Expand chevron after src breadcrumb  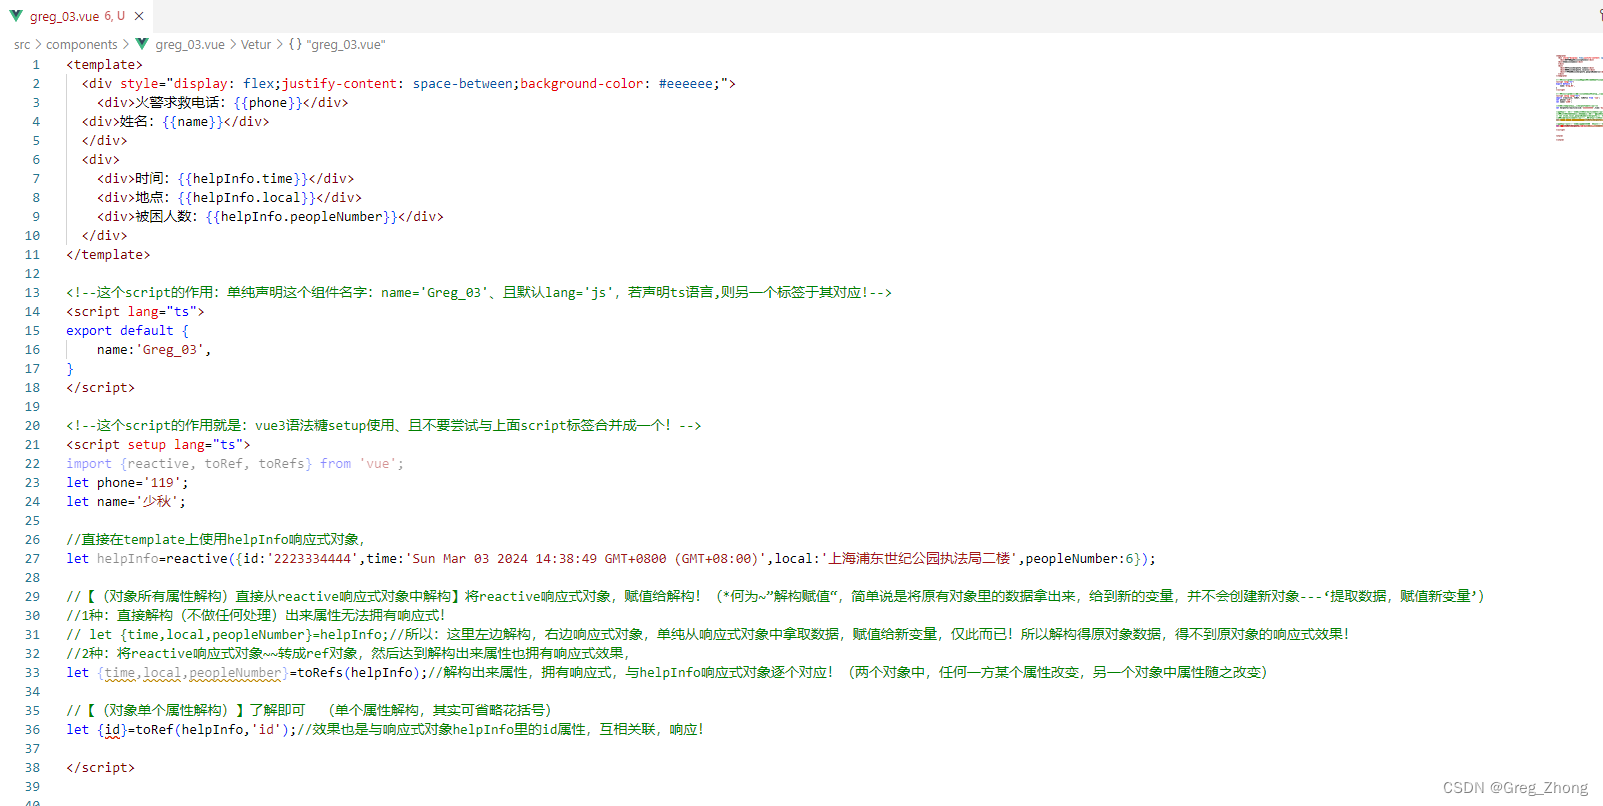[38, 44]
